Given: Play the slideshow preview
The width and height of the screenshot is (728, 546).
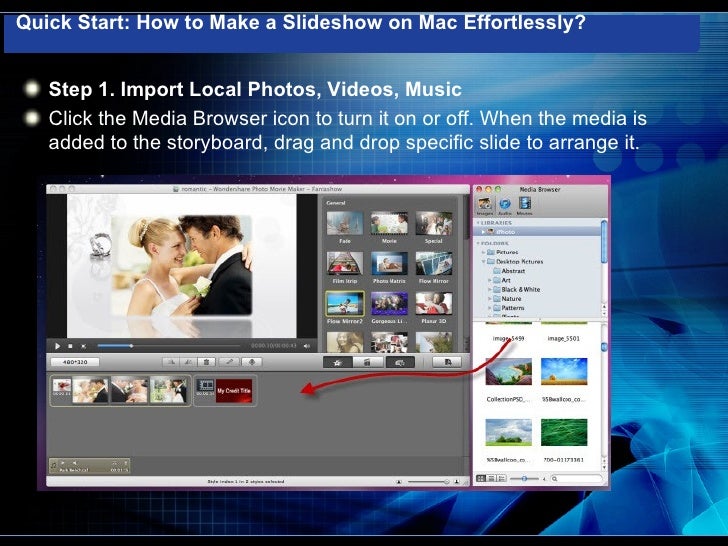Looking at the screenshot, I should pyautogui.click(x=57, y=346).
